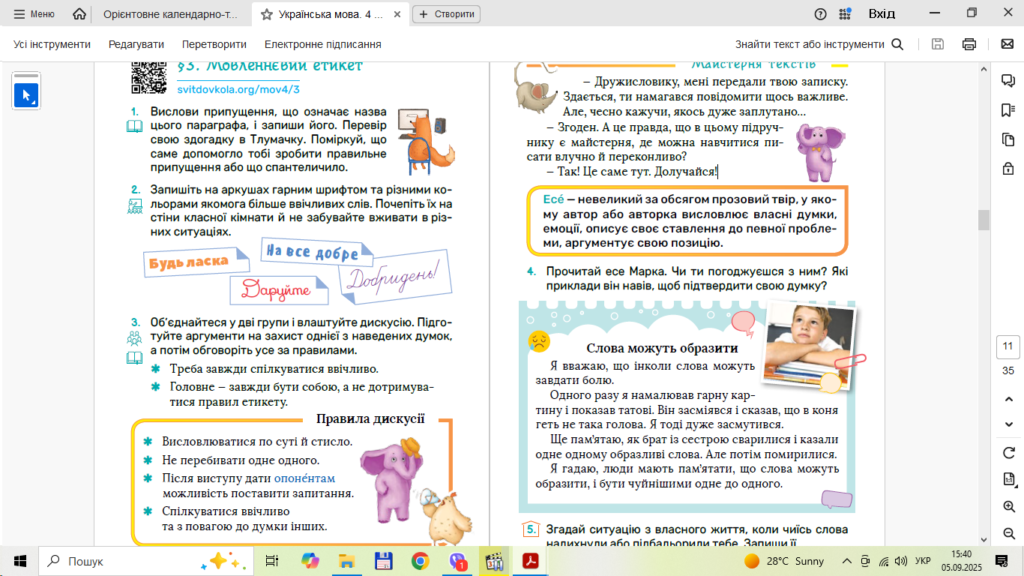The width and height of the screenshot is (1024, 576).
Task: Print the document via the printer icon
Action: tap(969, 44)
